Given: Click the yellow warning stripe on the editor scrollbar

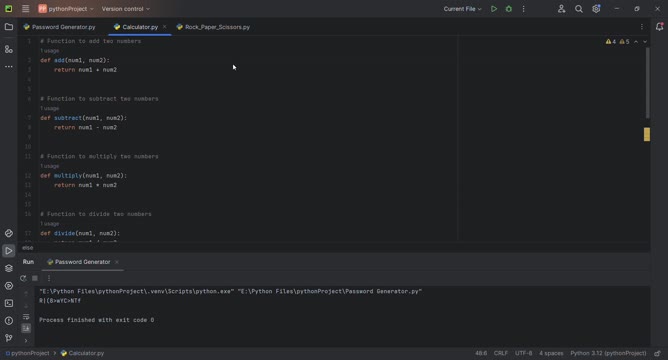Looking at the screenshot, I should click(647, 134).
